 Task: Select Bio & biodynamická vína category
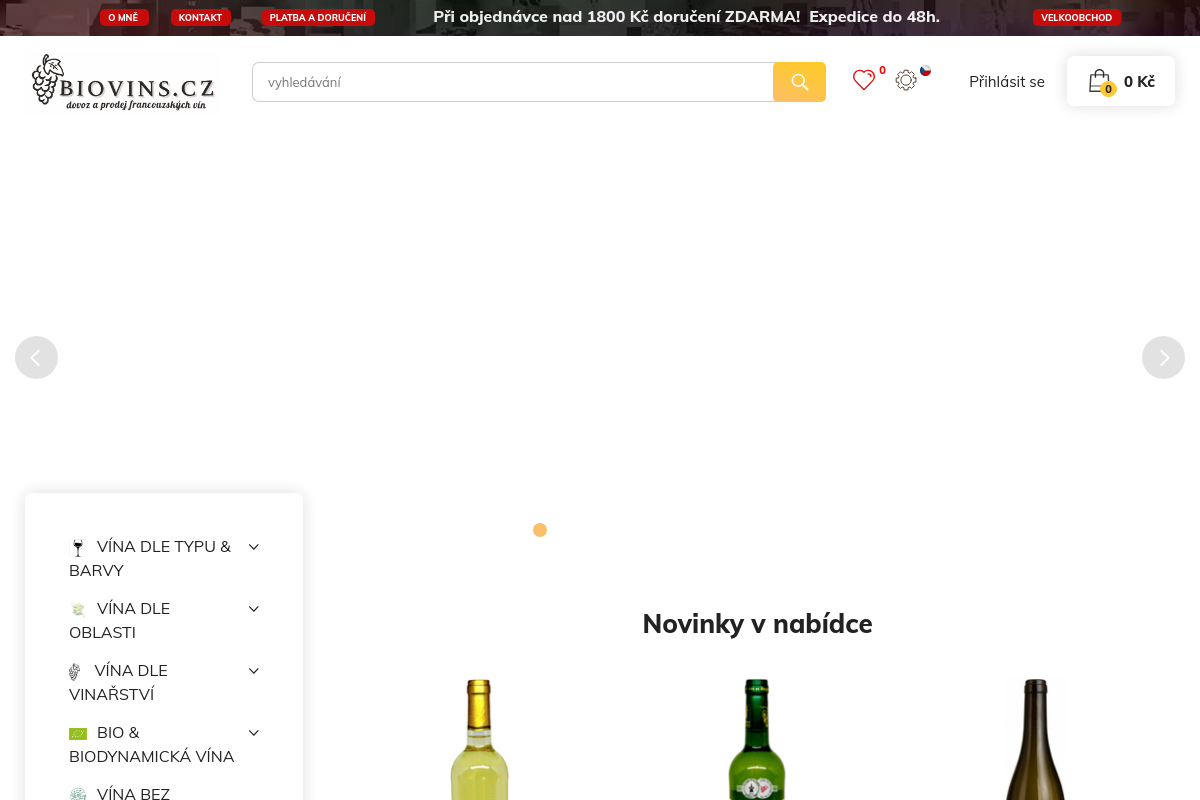(152, 745)
